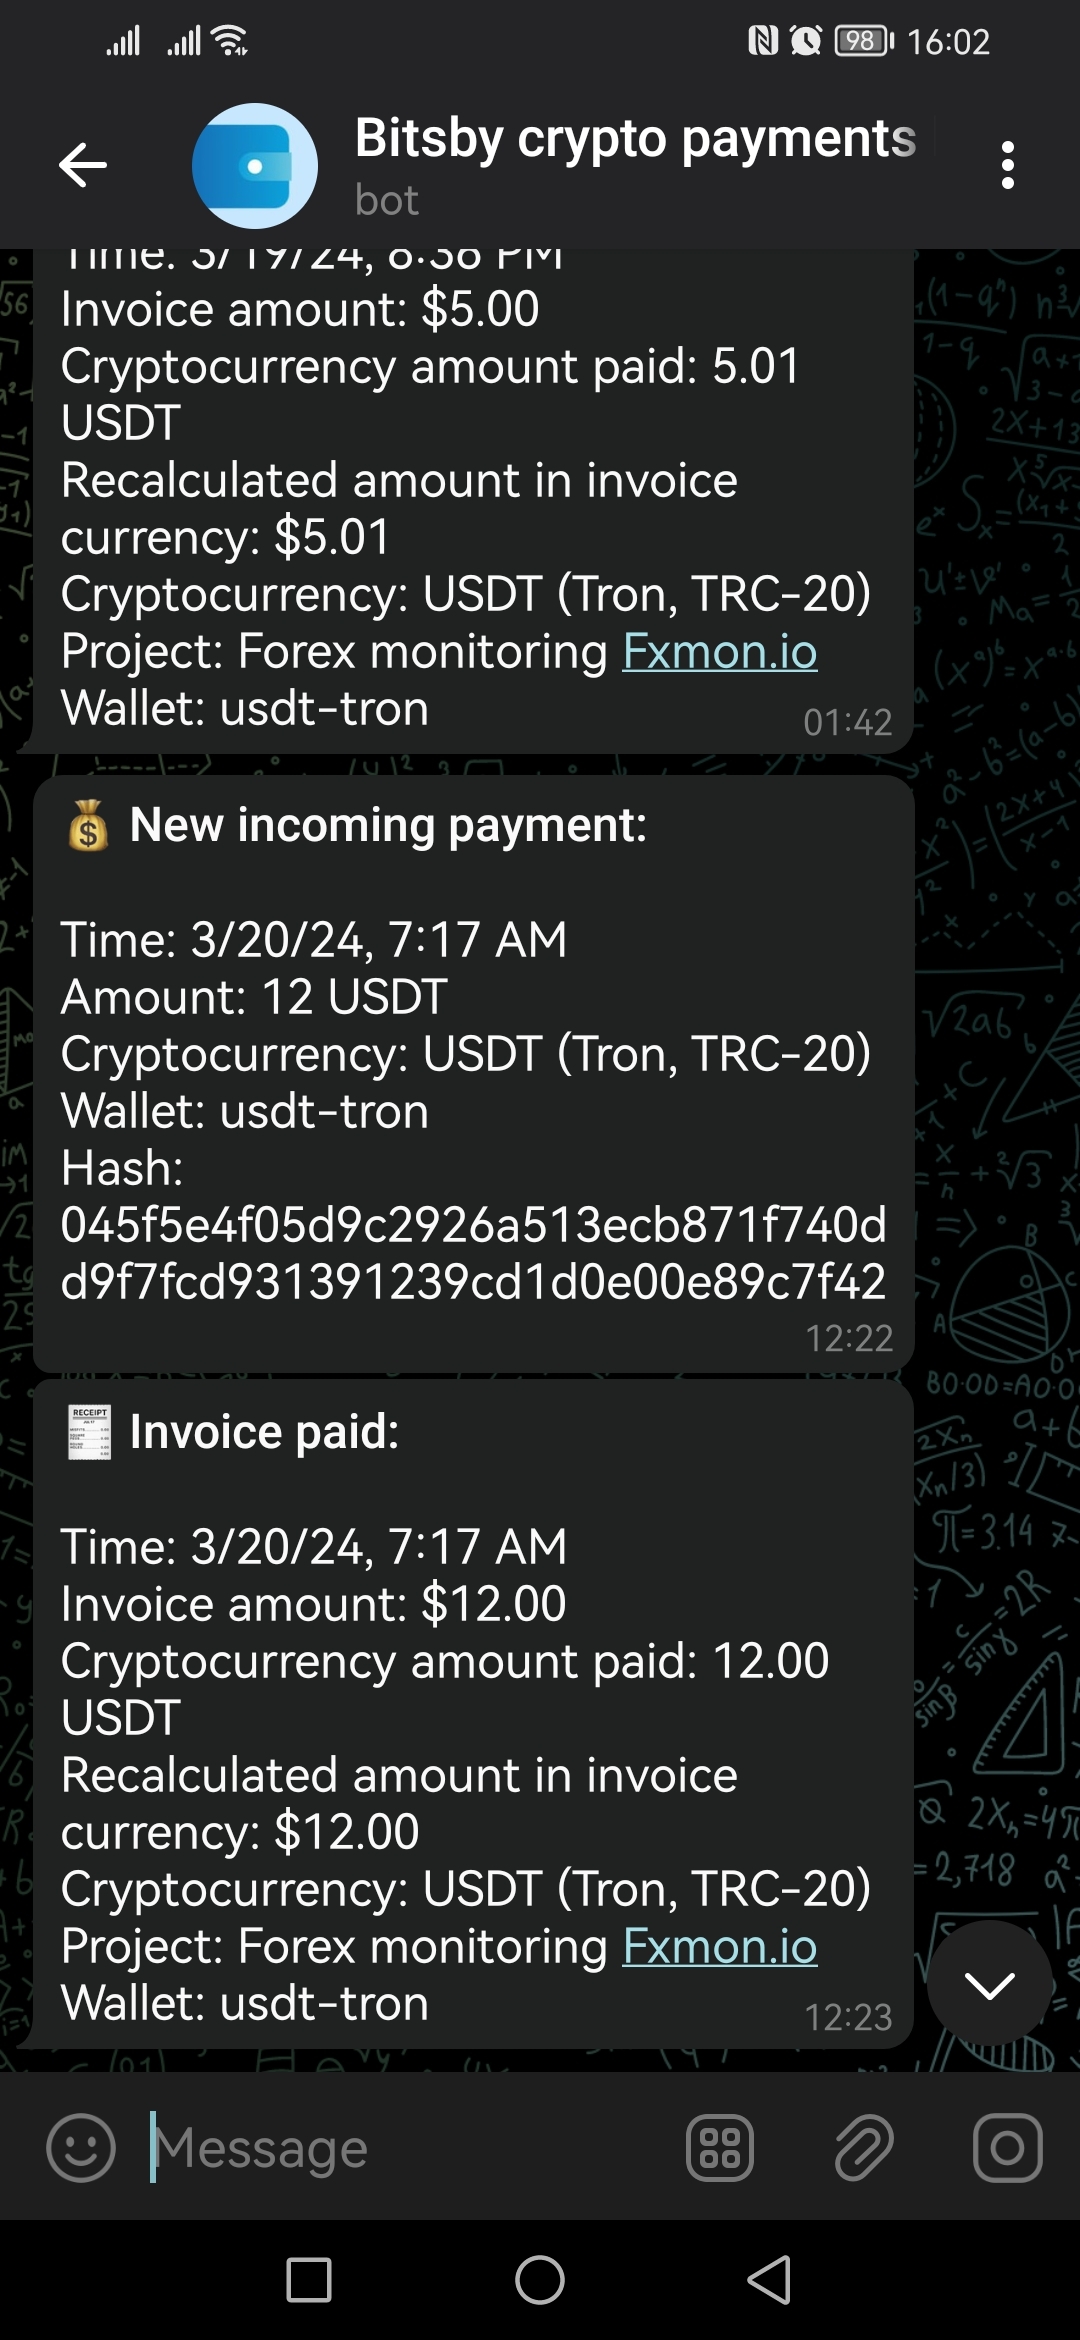The width and height of the screenshot is (1080, 2340).
Task: Open the Fxmon.io link in 12:23 message
Action: [719, 1946]
